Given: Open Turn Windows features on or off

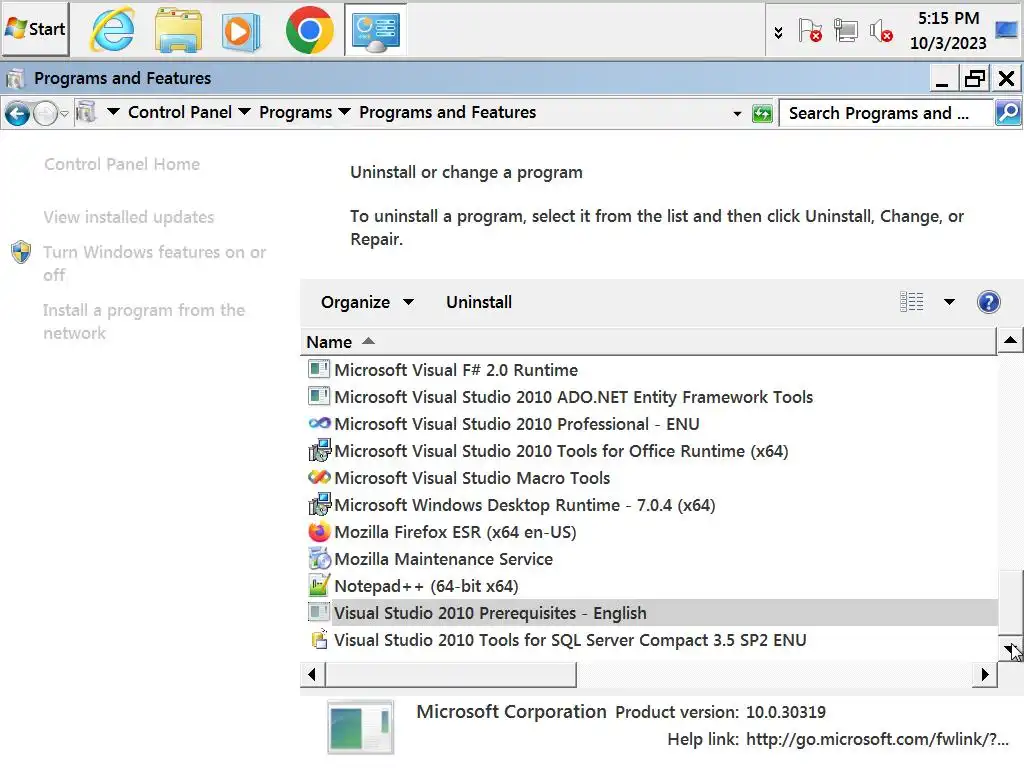Looking at the screenshot, I should tap(154, 263).
